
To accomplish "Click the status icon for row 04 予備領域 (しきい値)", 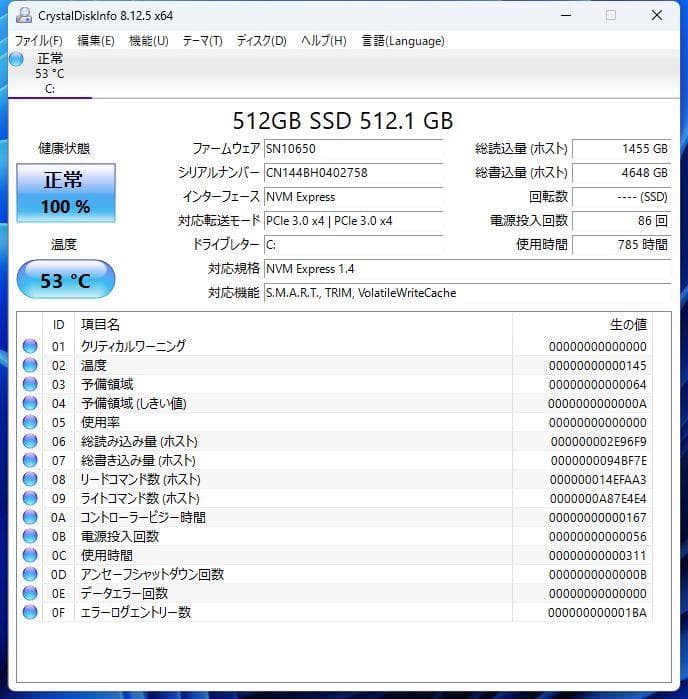I will [30, 403].
